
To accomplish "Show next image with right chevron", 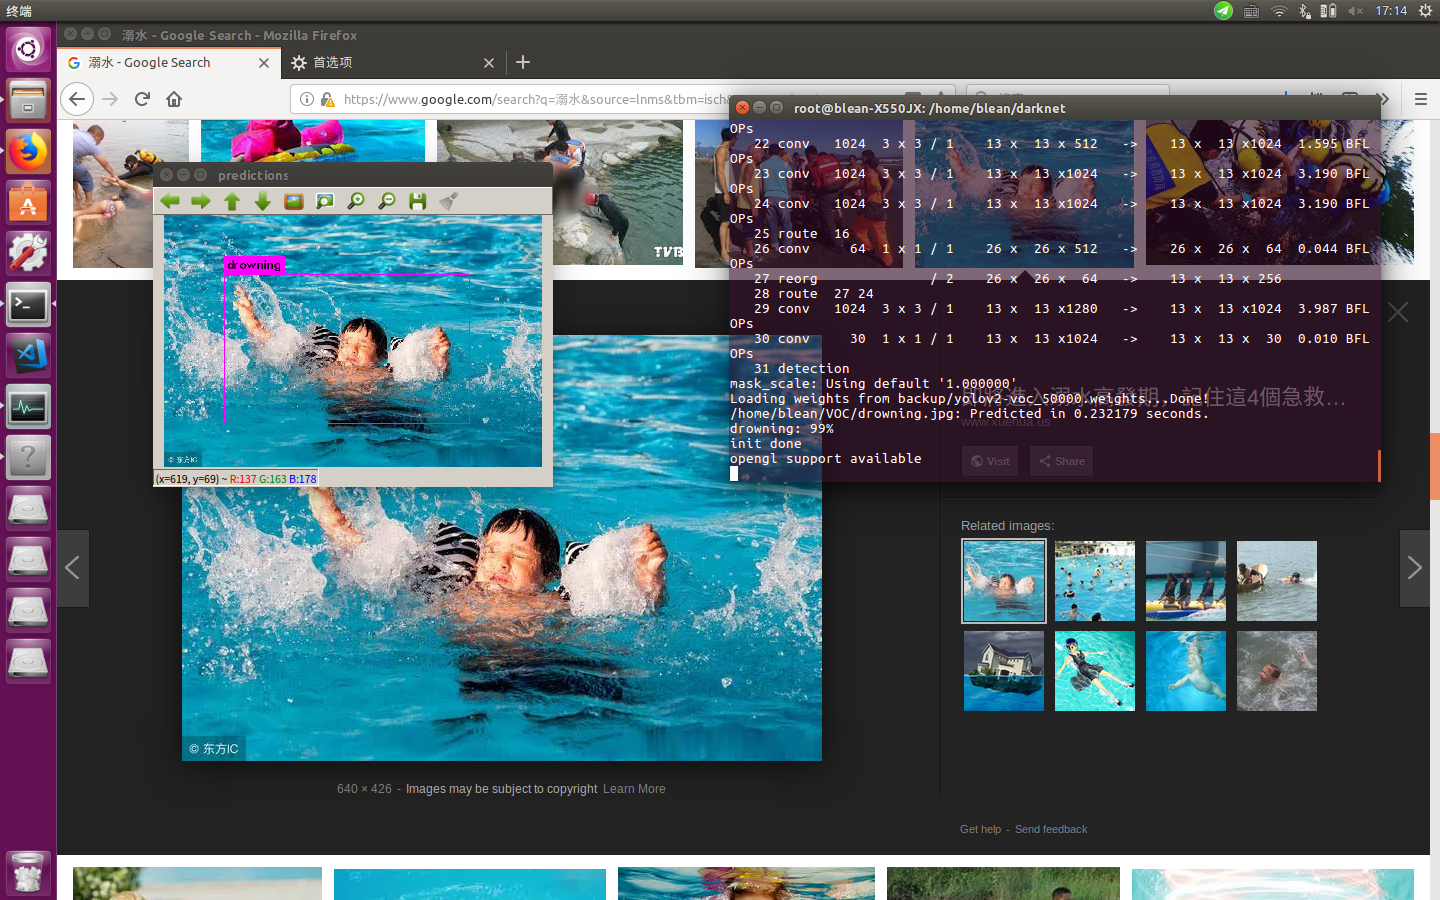I will [1414, 568].
